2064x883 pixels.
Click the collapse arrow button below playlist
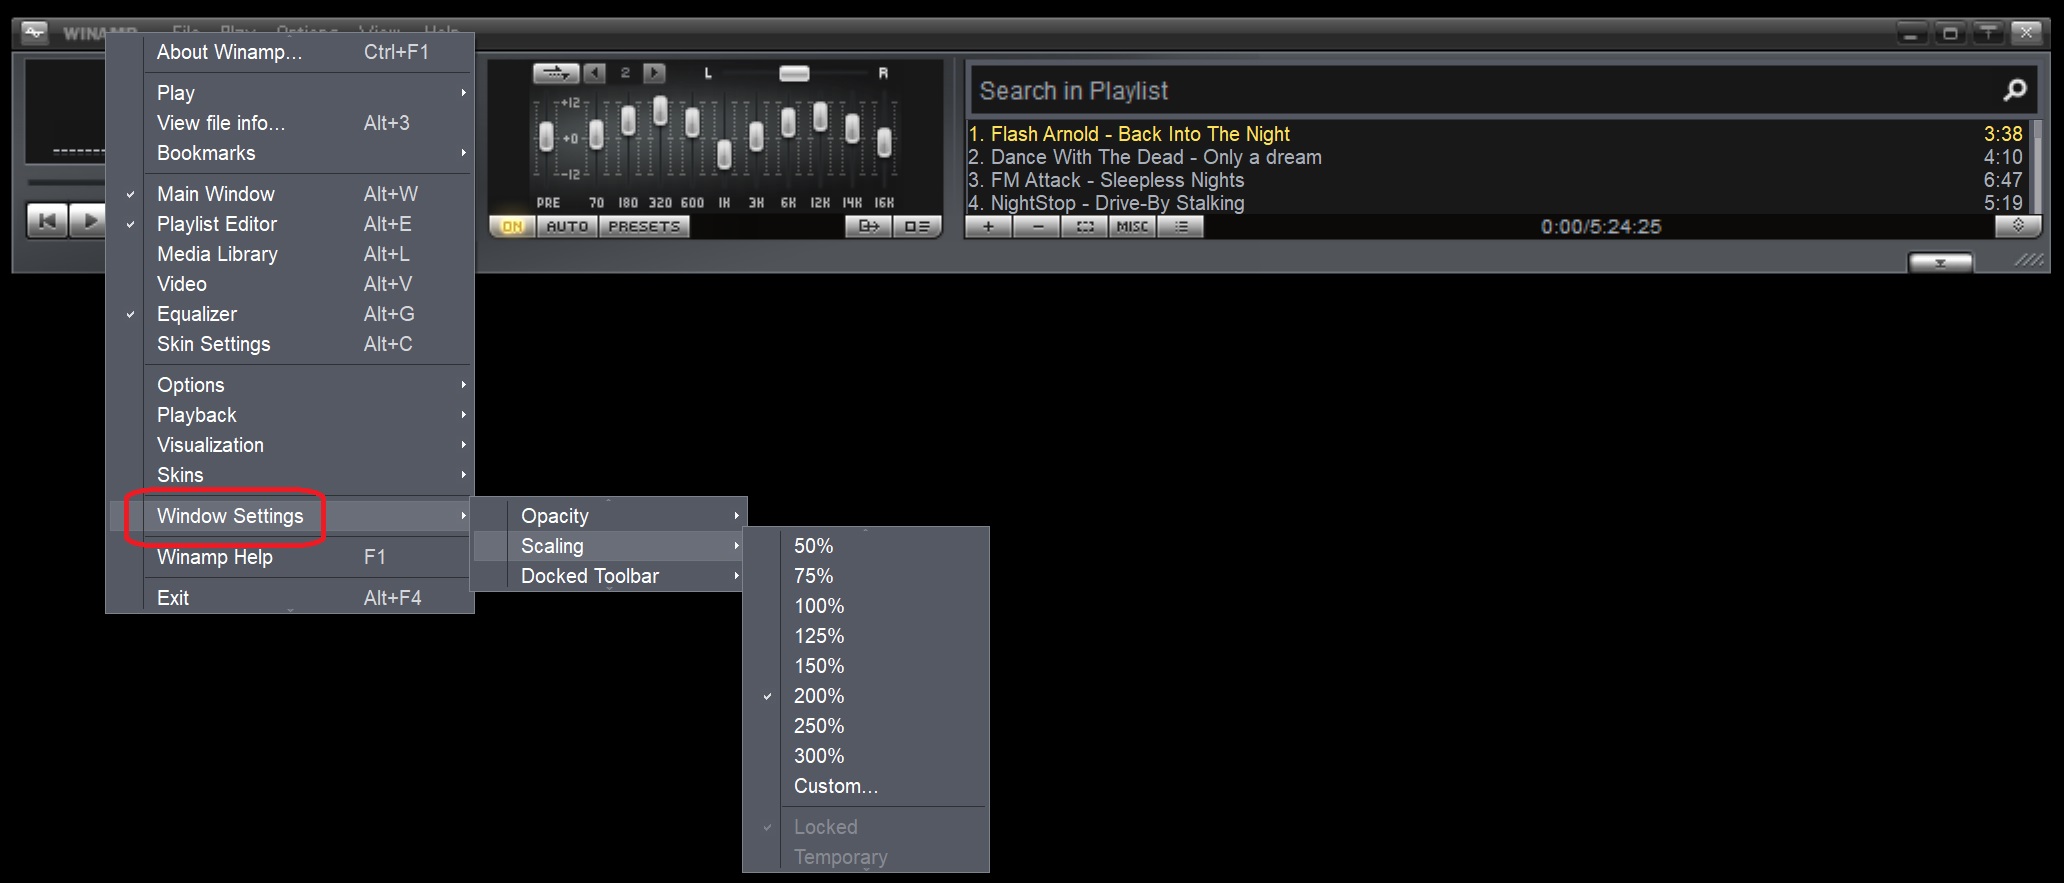click(x=1940, y=263)
